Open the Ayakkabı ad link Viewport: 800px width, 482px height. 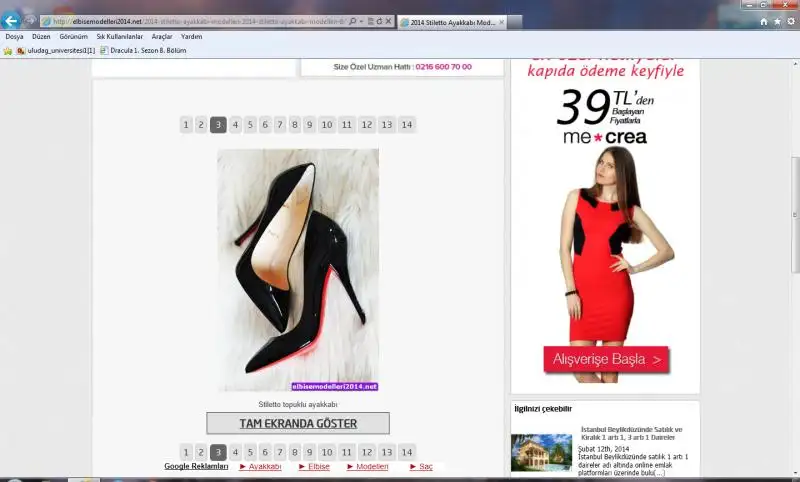261,466
